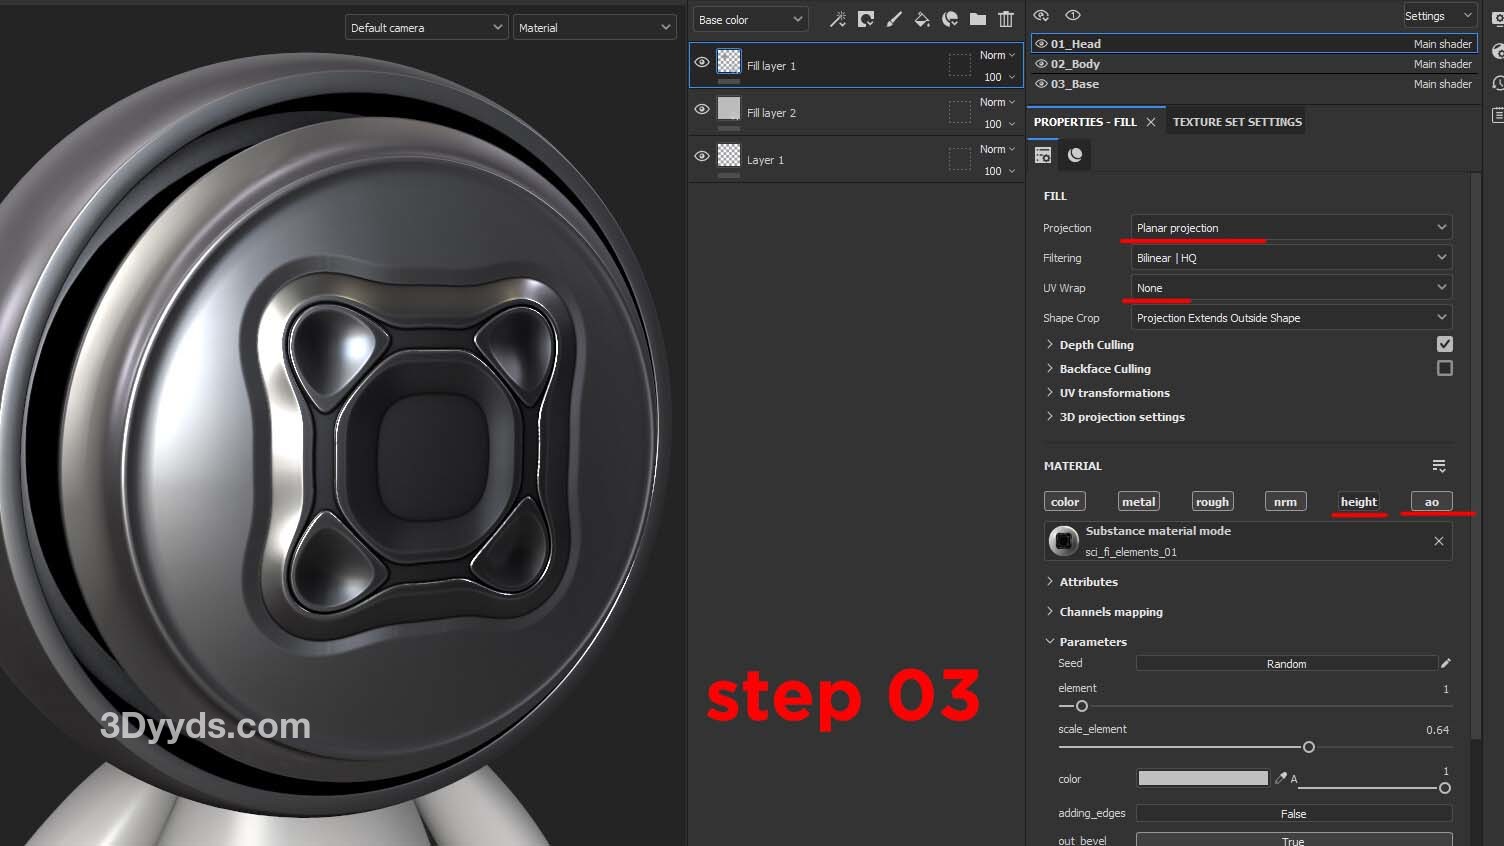Image resolution: width=1504 pixels, height=846 pixels.
Task: Click the smart material icon
Action: [950, 19]
